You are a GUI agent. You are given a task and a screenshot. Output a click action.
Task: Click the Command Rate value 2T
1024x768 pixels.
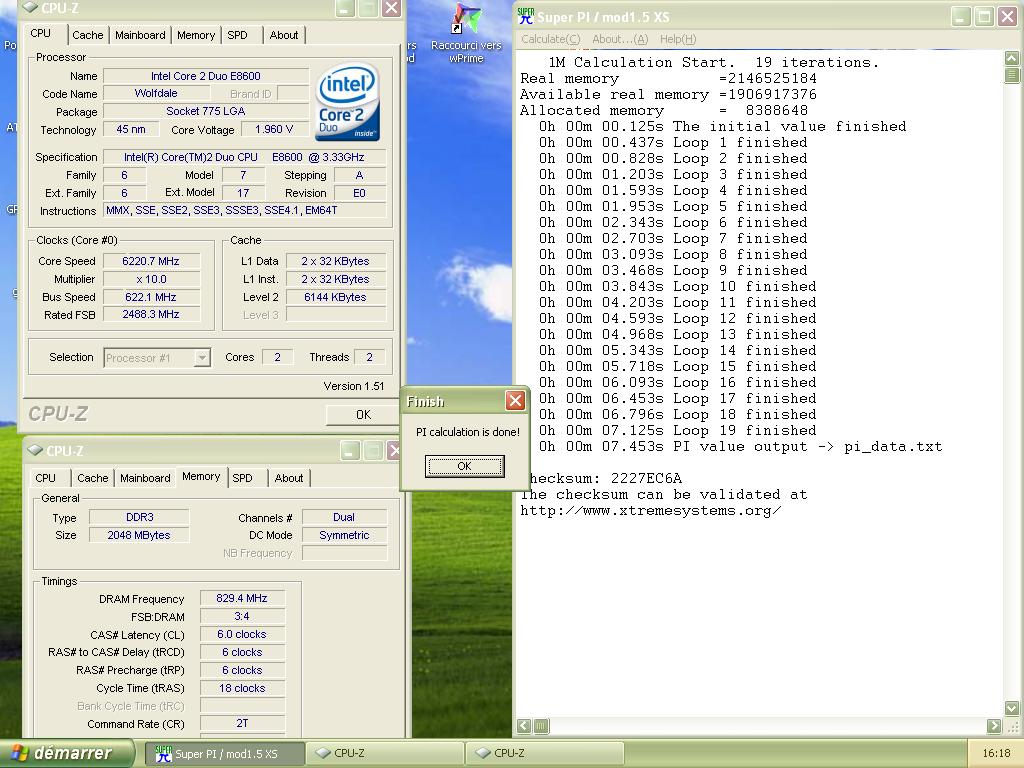click(242, 723)
